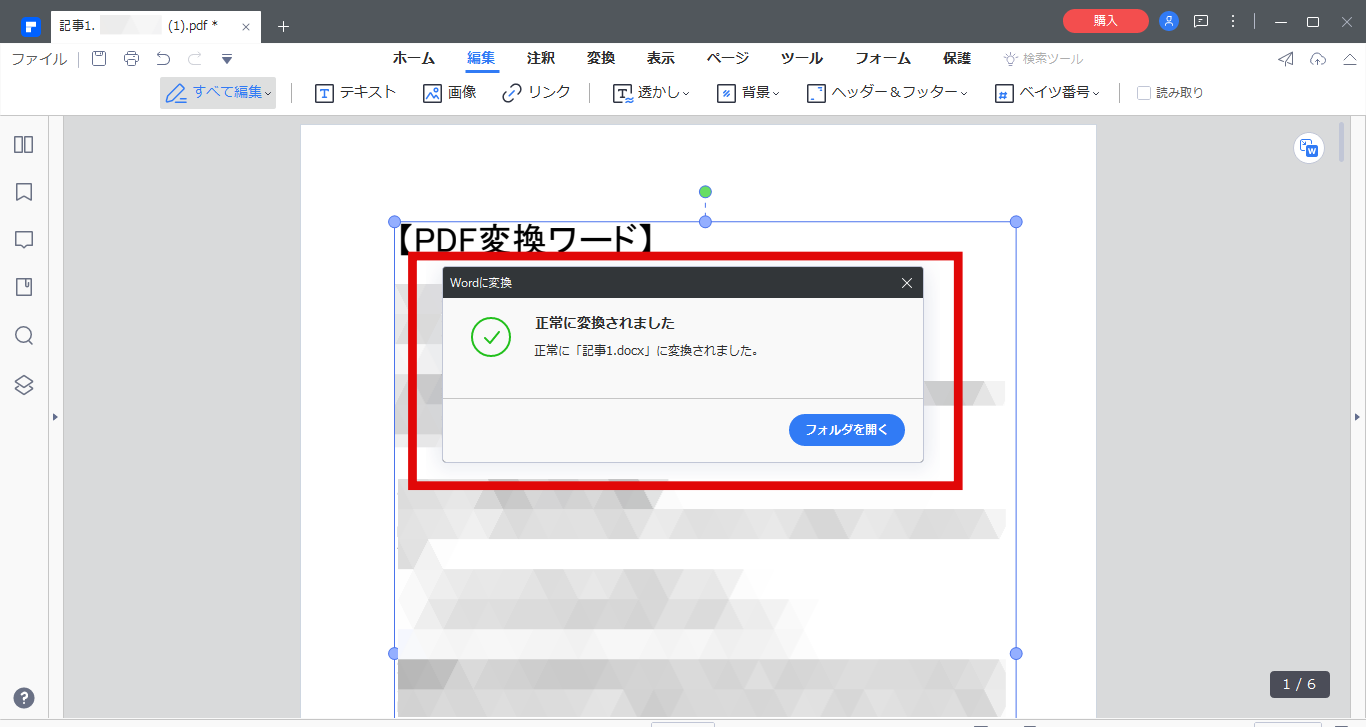
Task: Open the quick access customize arrow
Action: tap(227, 60)
